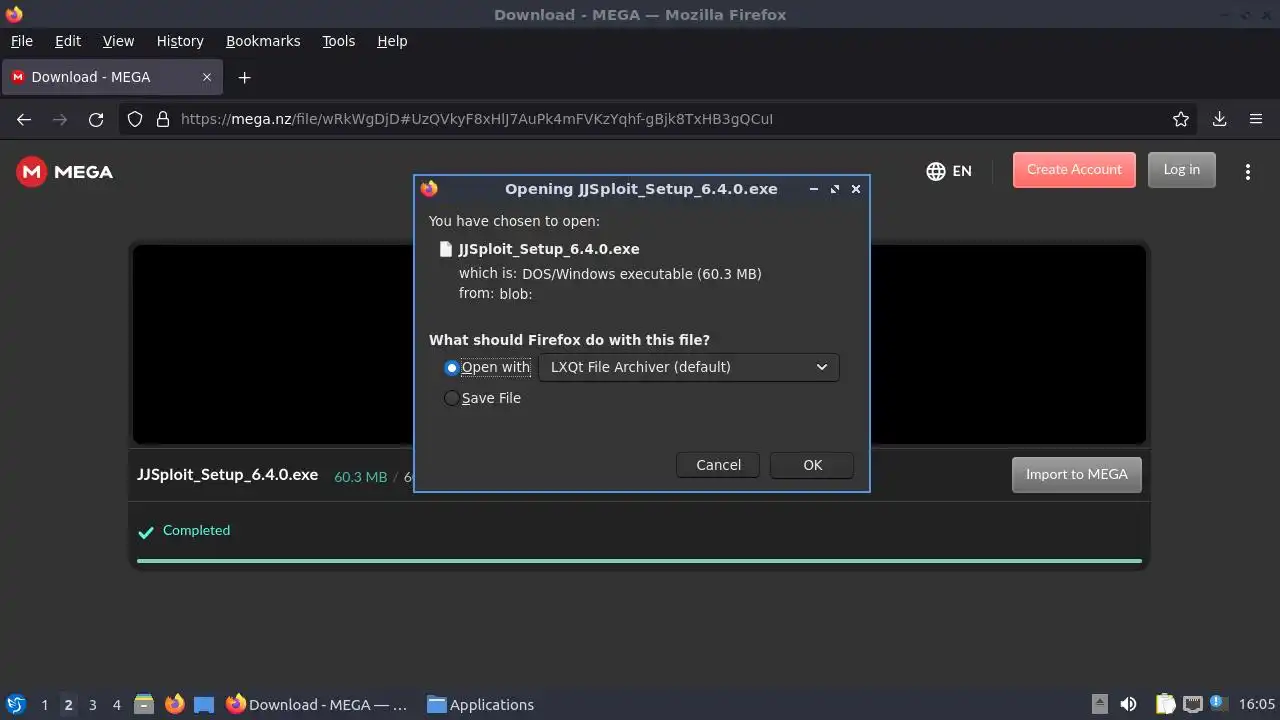1280x720 pixels.
Task: Open the View menu
Action: coord(118,41)
